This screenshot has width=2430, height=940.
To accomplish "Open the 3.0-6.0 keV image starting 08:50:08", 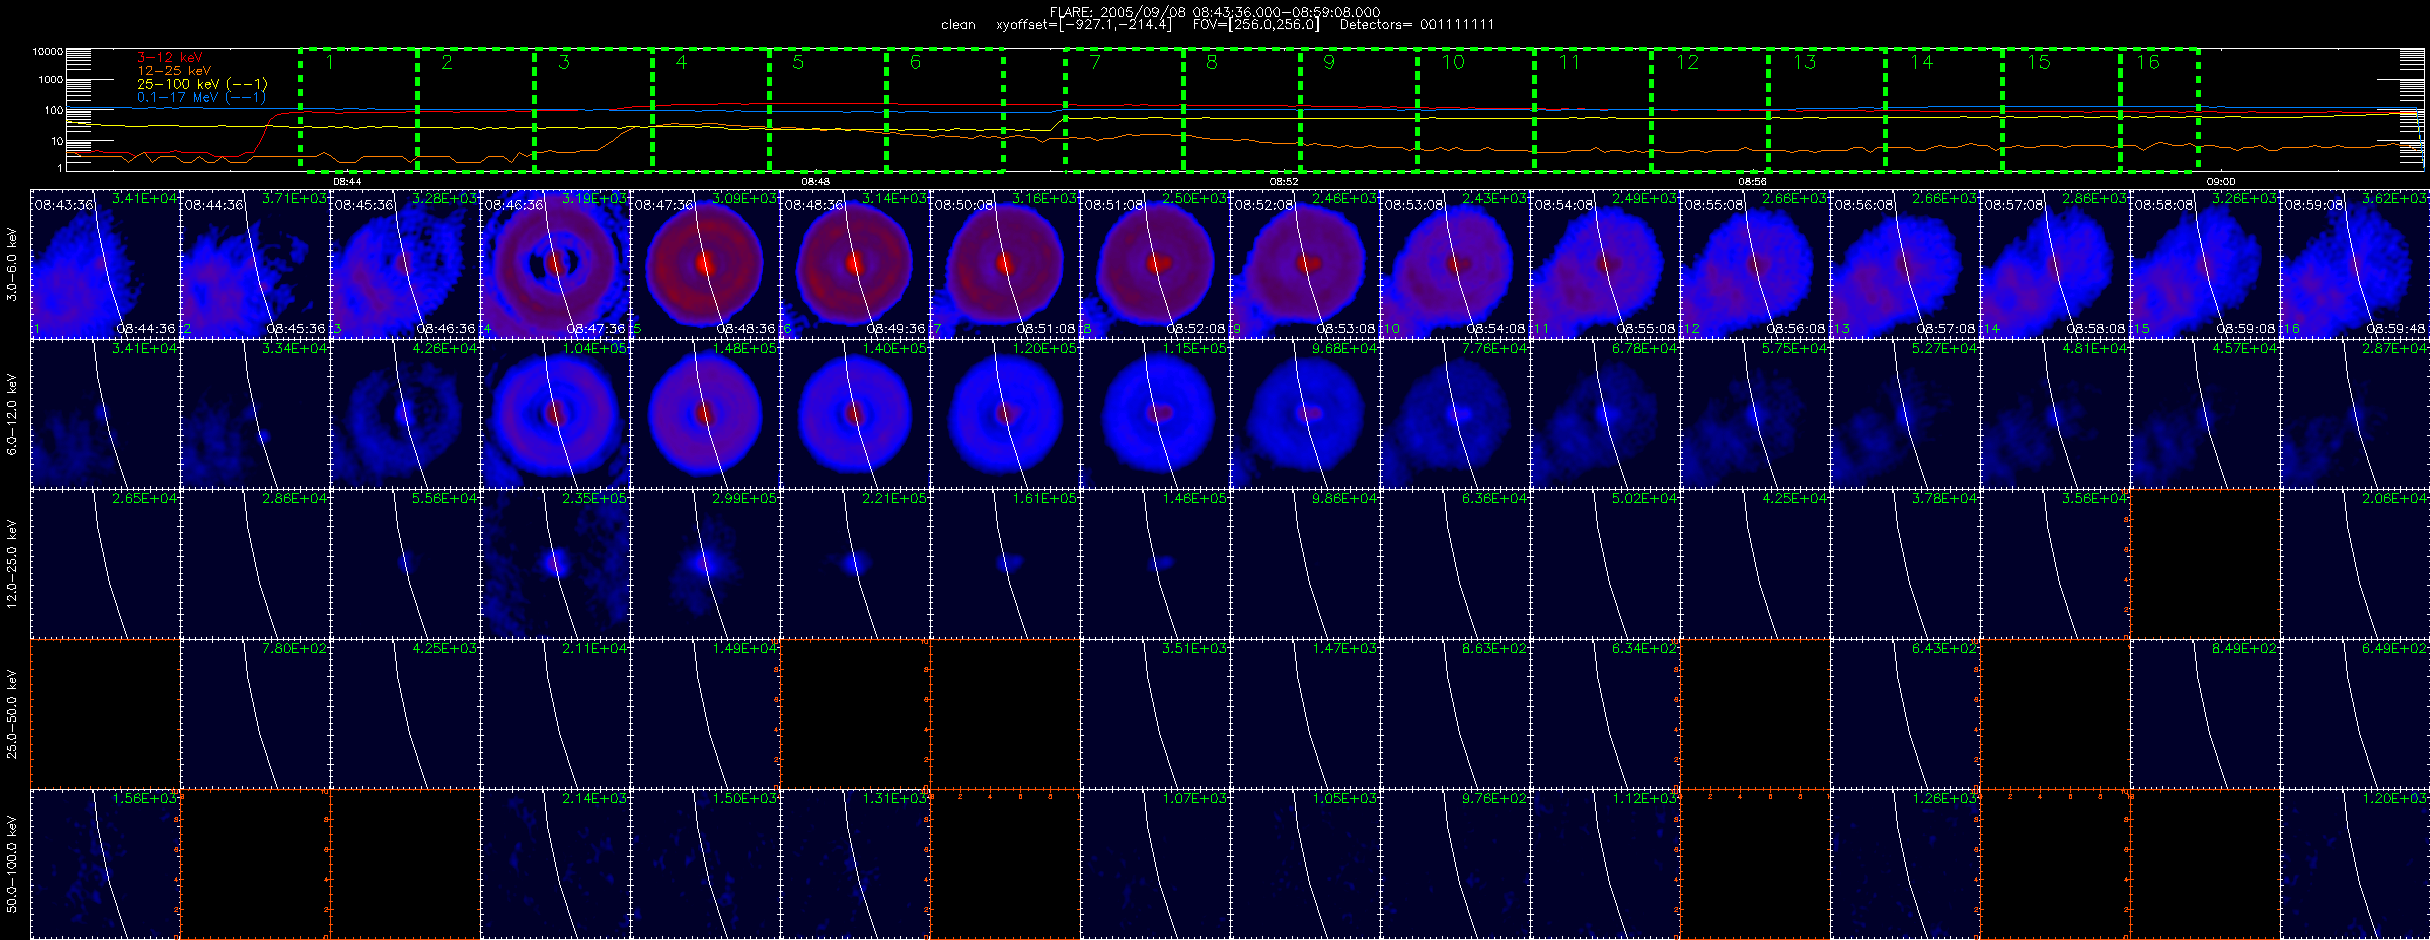I will pos(1005,264).
